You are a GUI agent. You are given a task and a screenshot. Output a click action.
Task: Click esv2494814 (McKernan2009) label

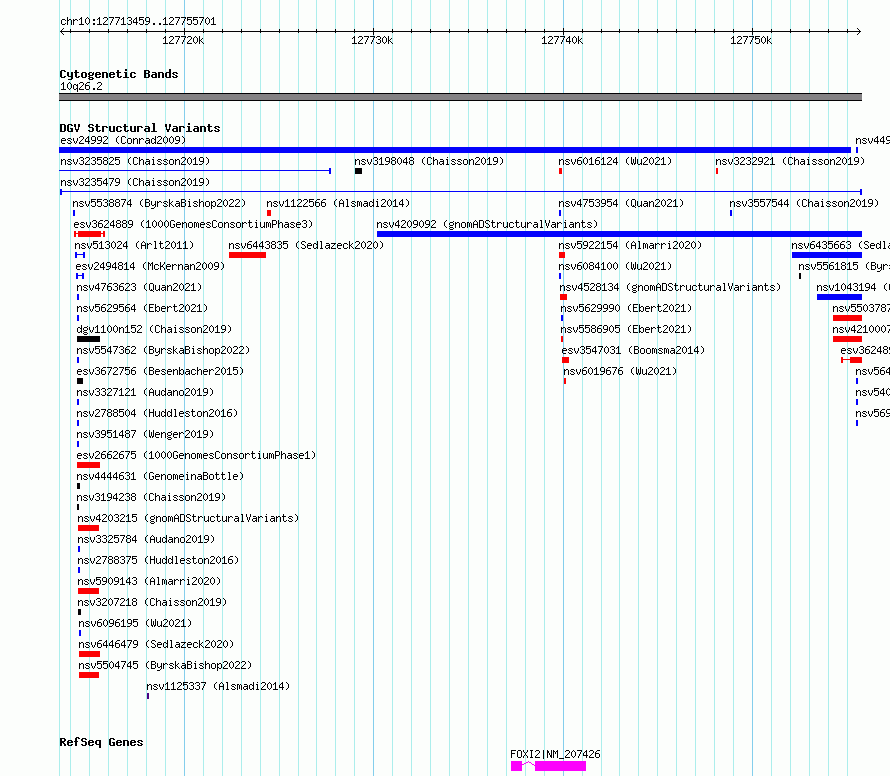tap(150, 266)
